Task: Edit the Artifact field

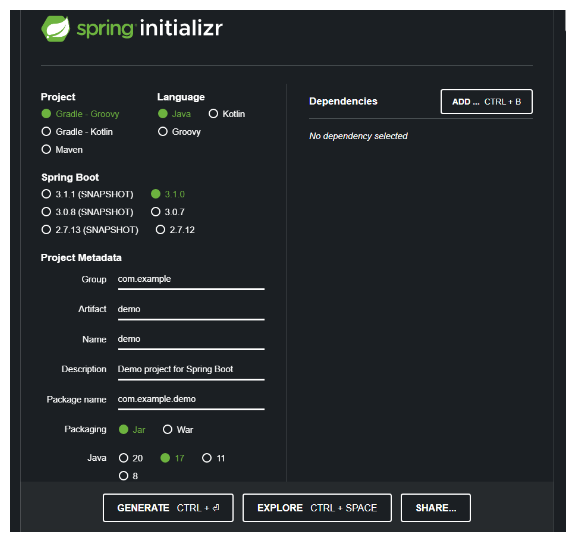Action: [x=191, y=311]
